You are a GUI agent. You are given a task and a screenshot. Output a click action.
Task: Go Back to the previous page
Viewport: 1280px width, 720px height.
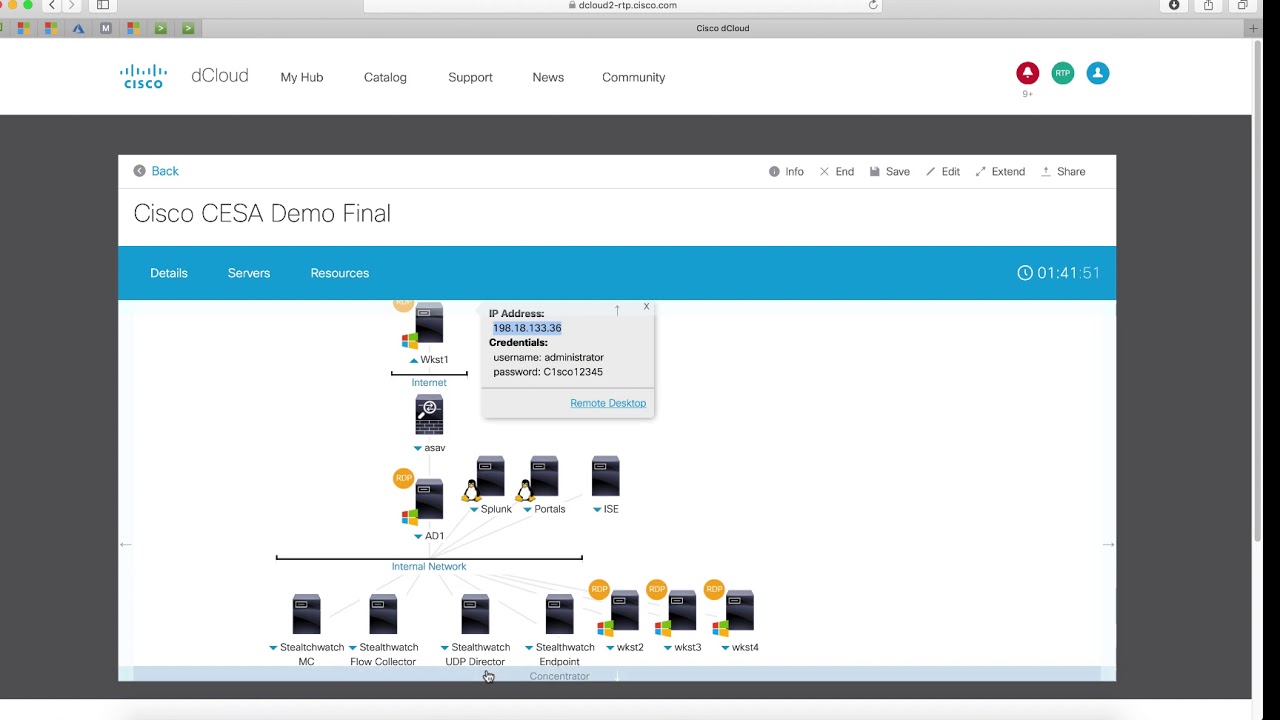tap(156, 171)
